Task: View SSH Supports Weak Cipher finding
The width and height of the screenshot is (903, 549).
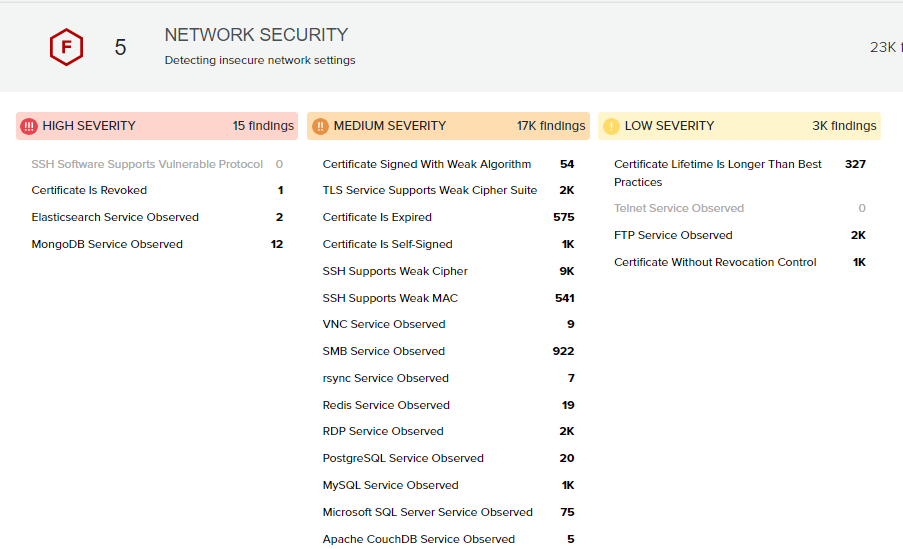Action: 395,271
